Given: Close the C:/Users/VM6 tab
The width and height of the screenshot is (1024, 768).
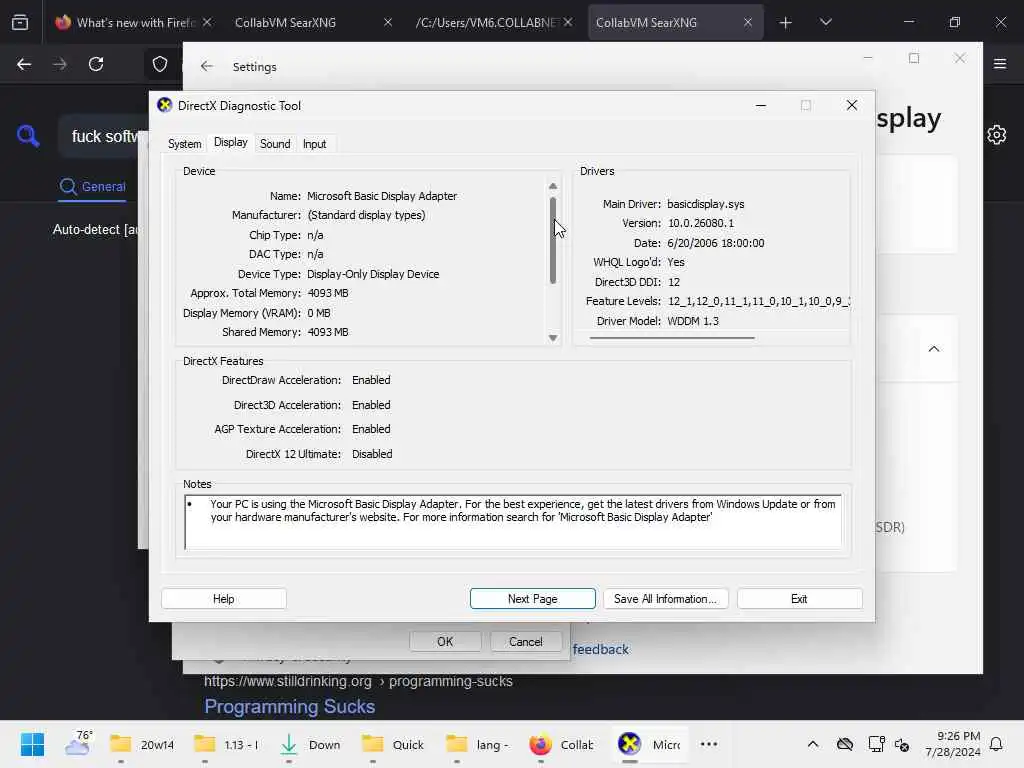Looking at the screenshot, I should click(568, 22).
